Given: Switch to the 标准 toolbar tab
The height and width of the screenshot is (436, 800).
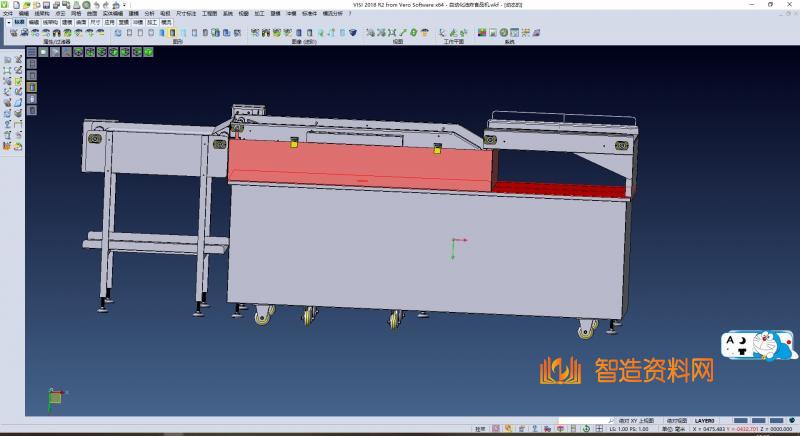Looking at the screenshot, I should pos(19,21).
